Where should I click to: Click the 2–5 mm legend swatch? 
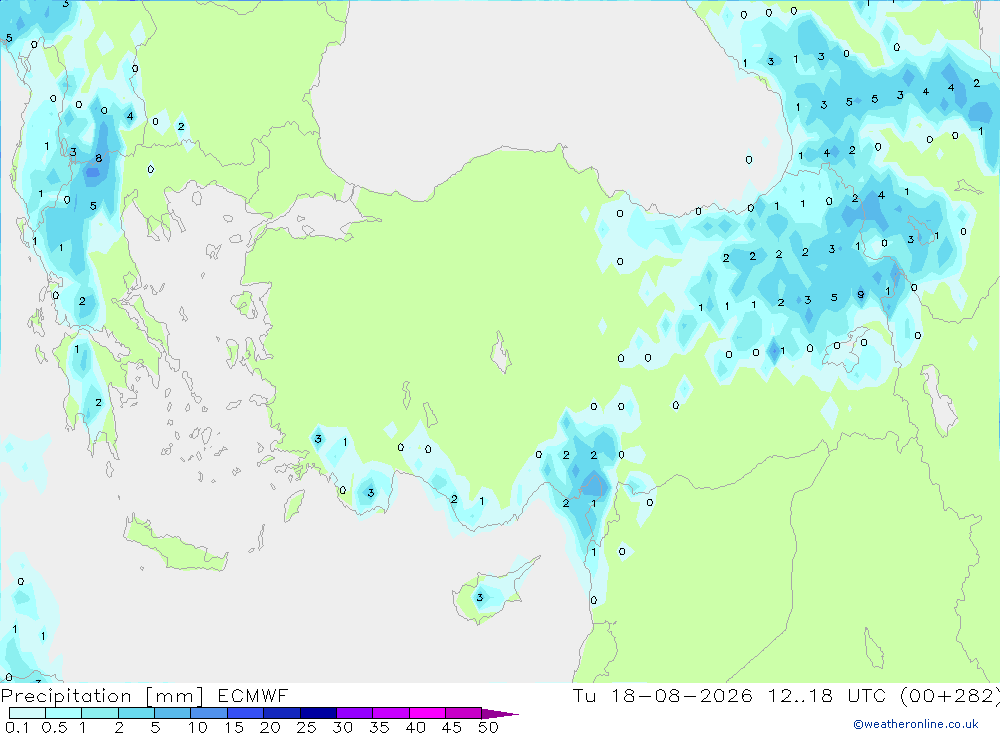[x=136, y=713]
